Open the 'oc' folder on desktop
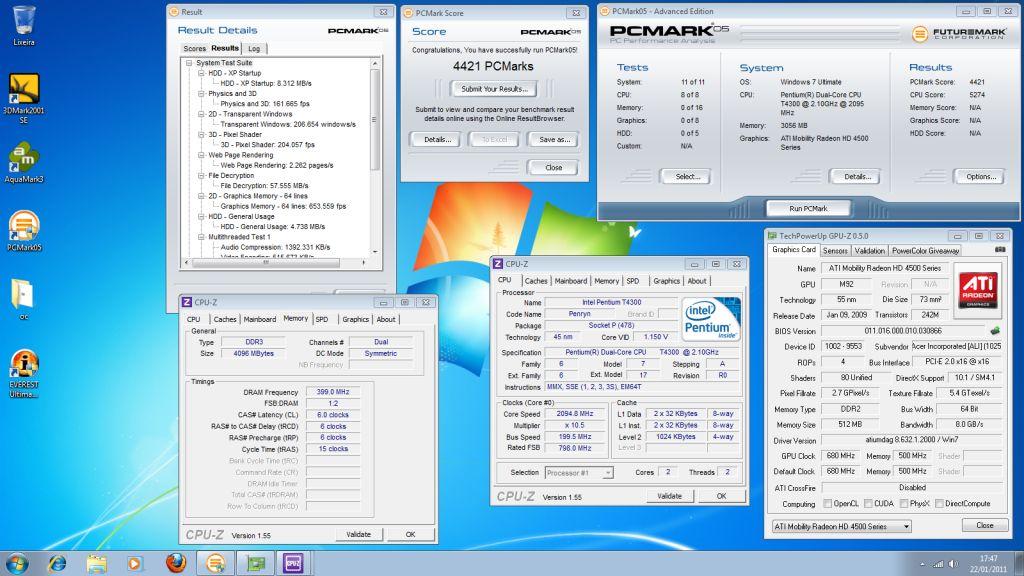Image resolution: width=1024 pixels, height=576 pixels. click(23, 299)
